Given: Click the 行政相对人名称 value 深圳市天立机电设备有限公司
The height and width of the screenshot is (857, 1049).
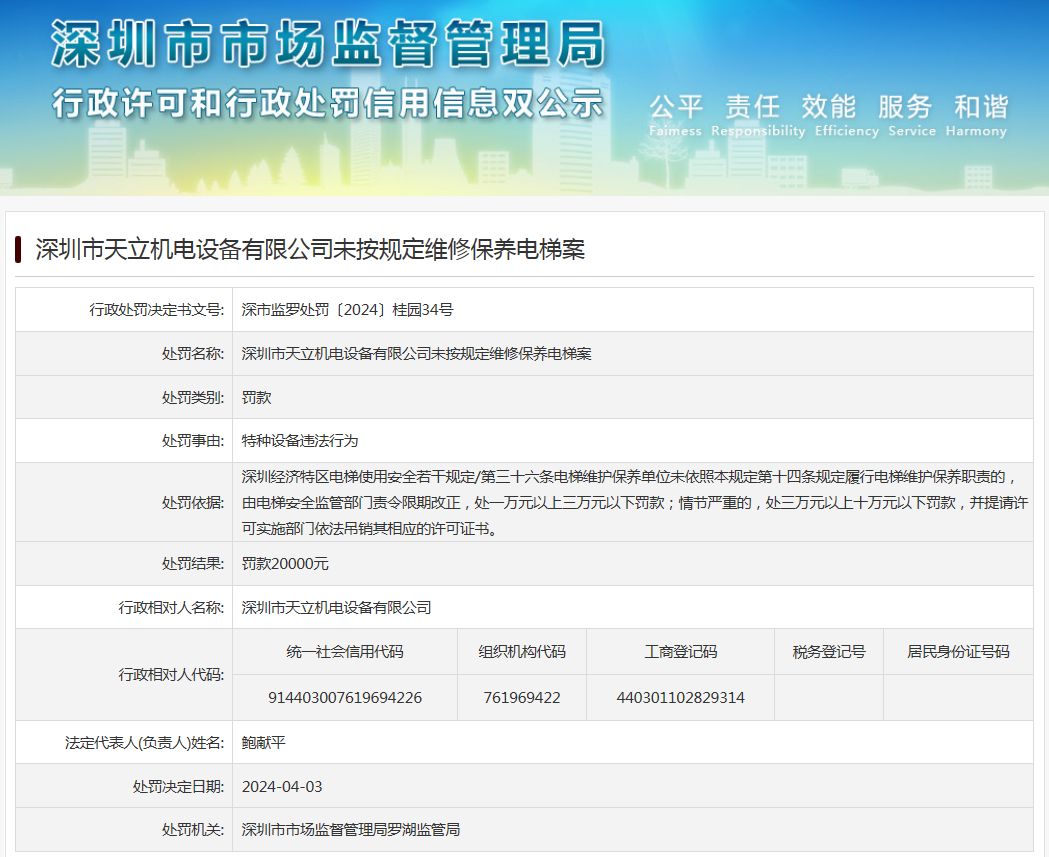Looking at the screenshot, I should (x=337, y=607).
